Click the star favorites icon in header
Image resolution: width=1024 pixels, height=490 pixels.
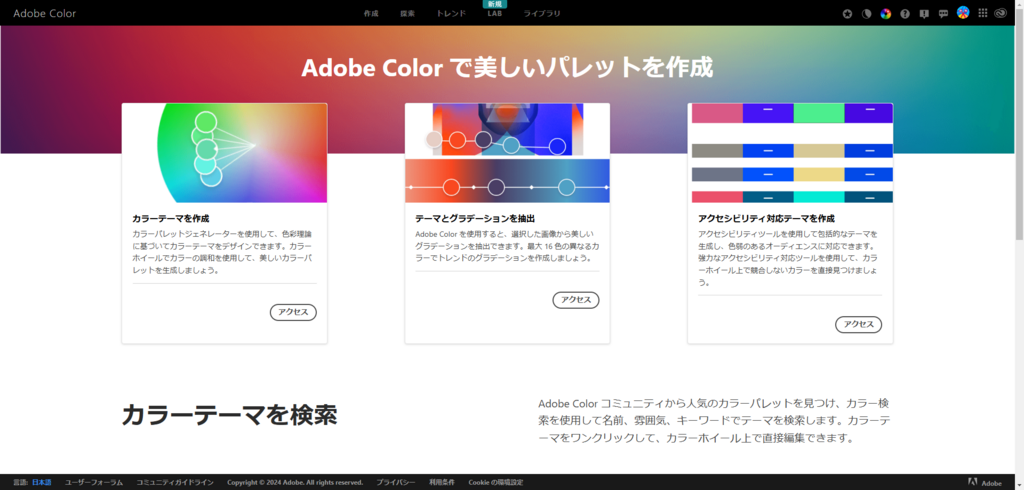point(847,14)
